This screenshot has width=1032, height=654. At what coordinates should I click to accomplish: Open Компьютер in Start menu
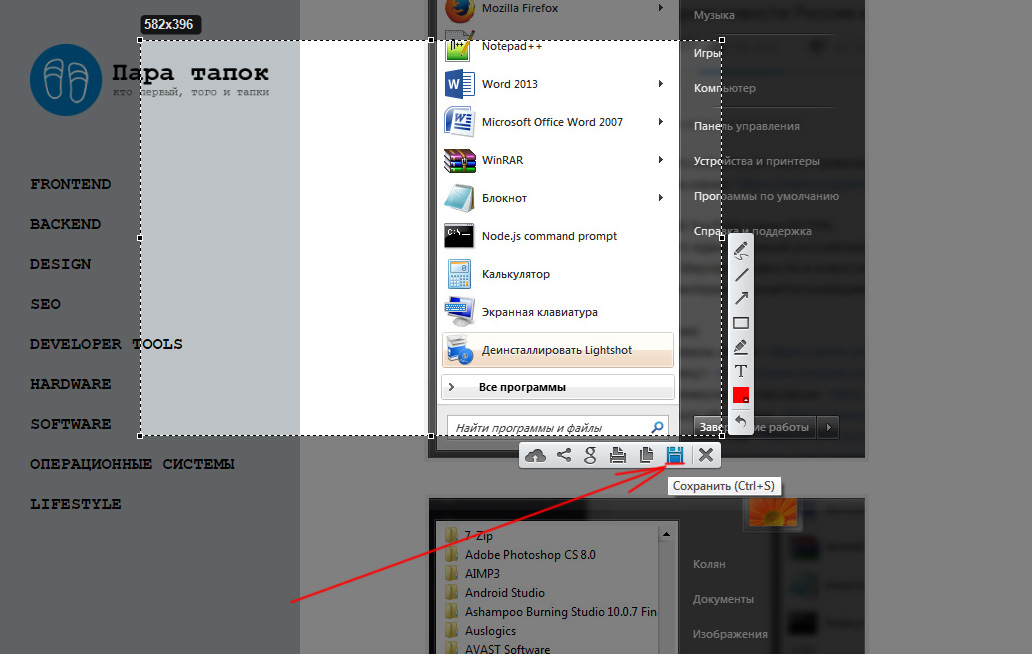(725, 88)
